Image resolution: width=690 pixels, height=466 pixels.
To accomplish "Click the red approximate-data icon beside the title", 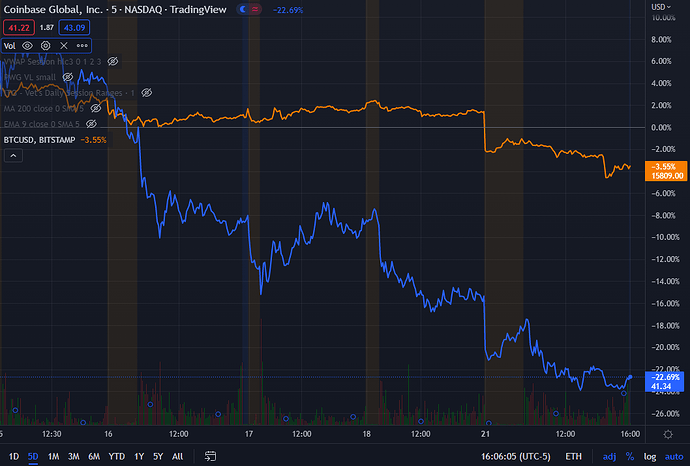I will pyautogui.click(x=255, y=9).
